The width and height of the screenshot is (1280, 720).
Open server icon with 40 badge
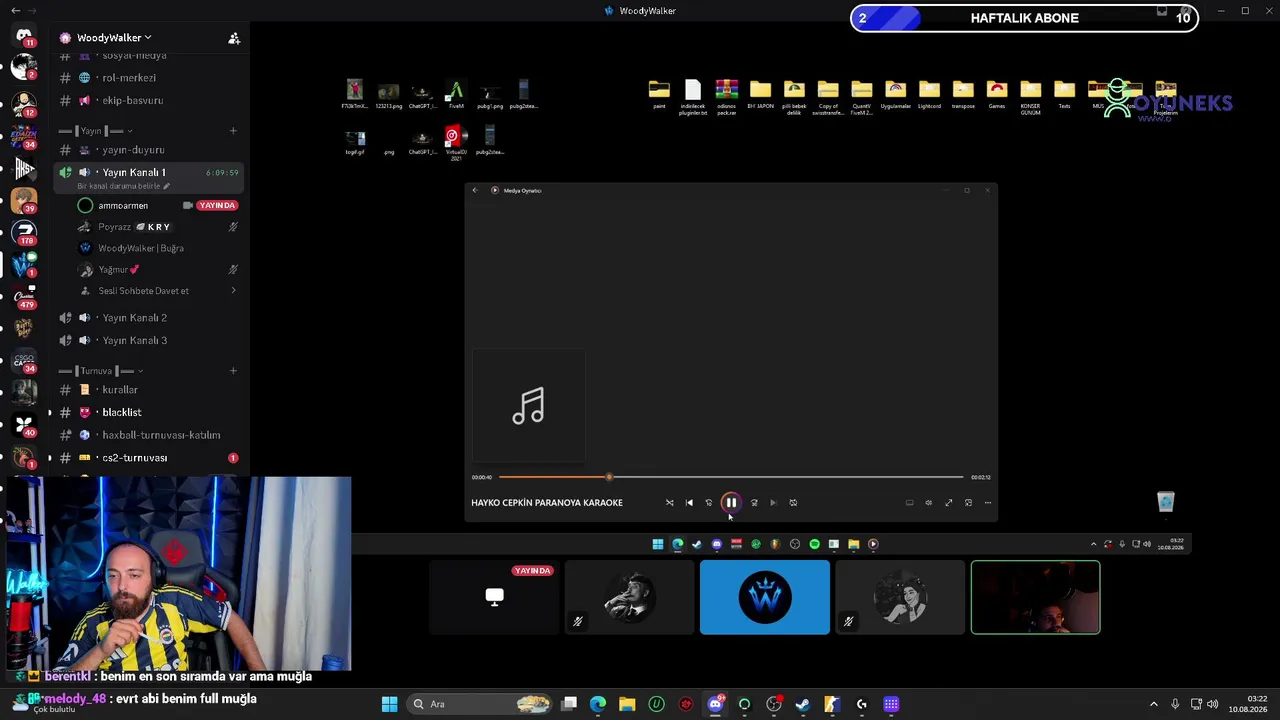24,425
